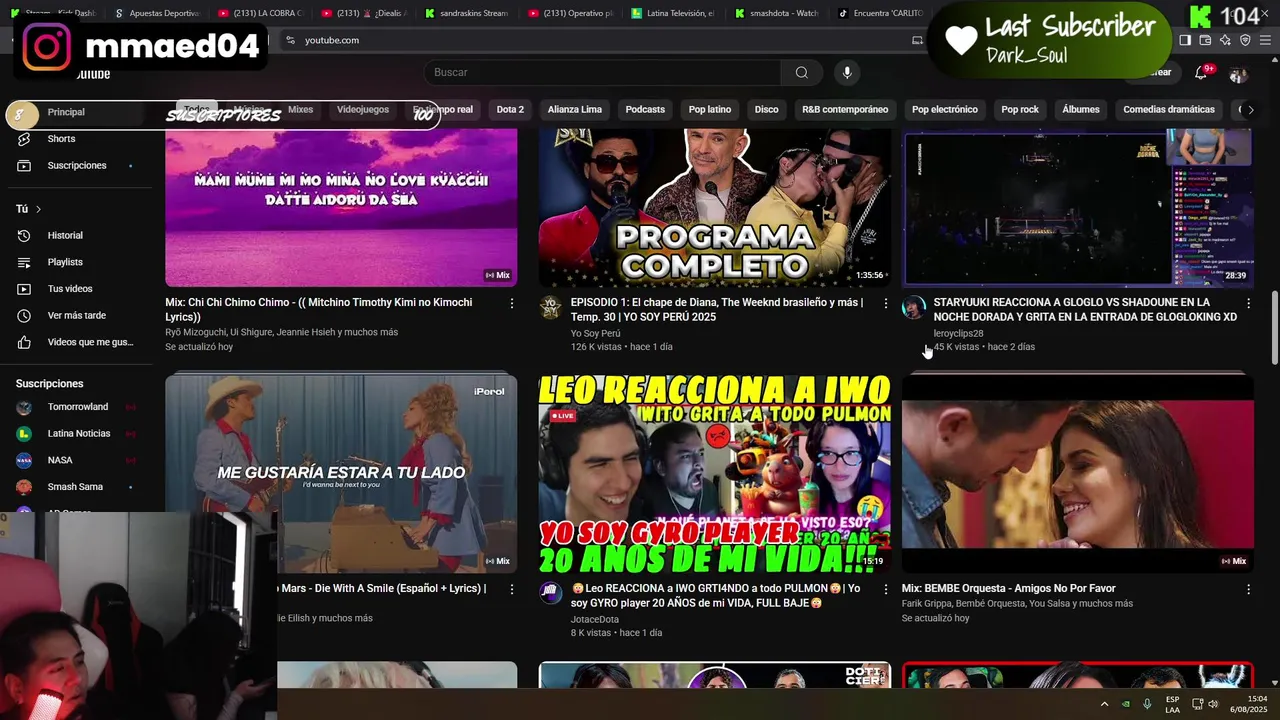Select the Videojuegos filter chip
The image size is (1280, 720).
363,110
